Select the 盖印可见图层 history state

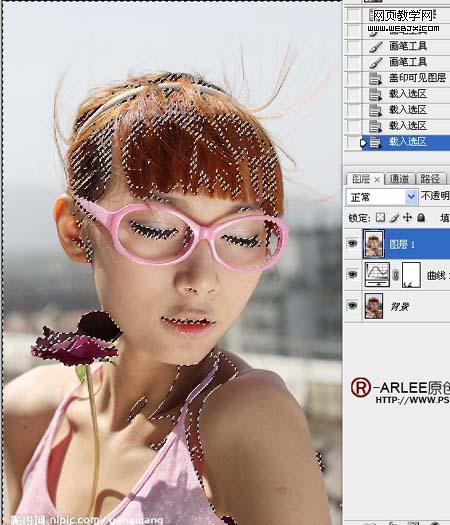[x=406, y=78]
